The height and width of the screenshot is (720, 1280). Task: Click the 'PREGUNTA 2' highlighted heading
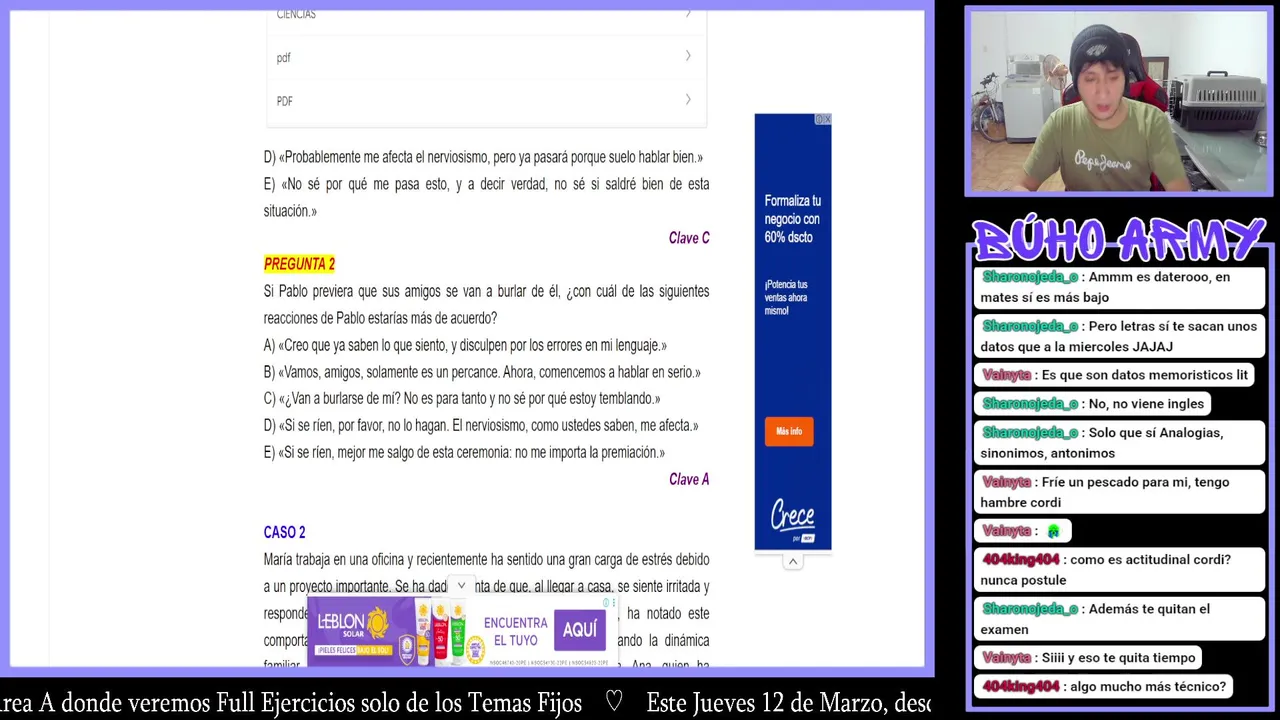coord(299,264)
